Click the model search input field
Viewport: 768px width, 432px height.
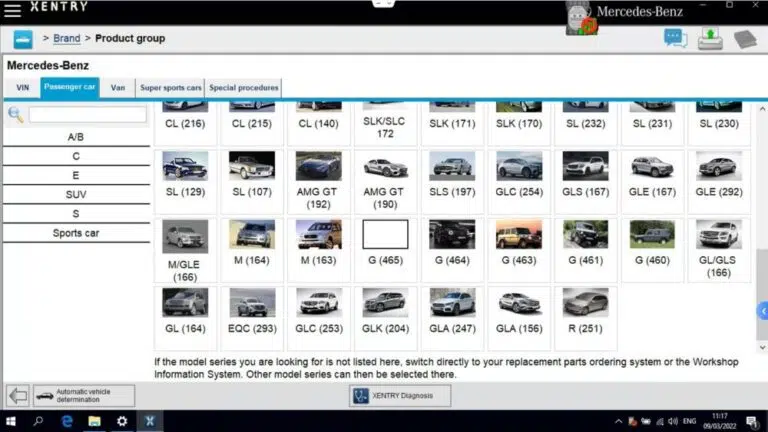click(87, 115)
